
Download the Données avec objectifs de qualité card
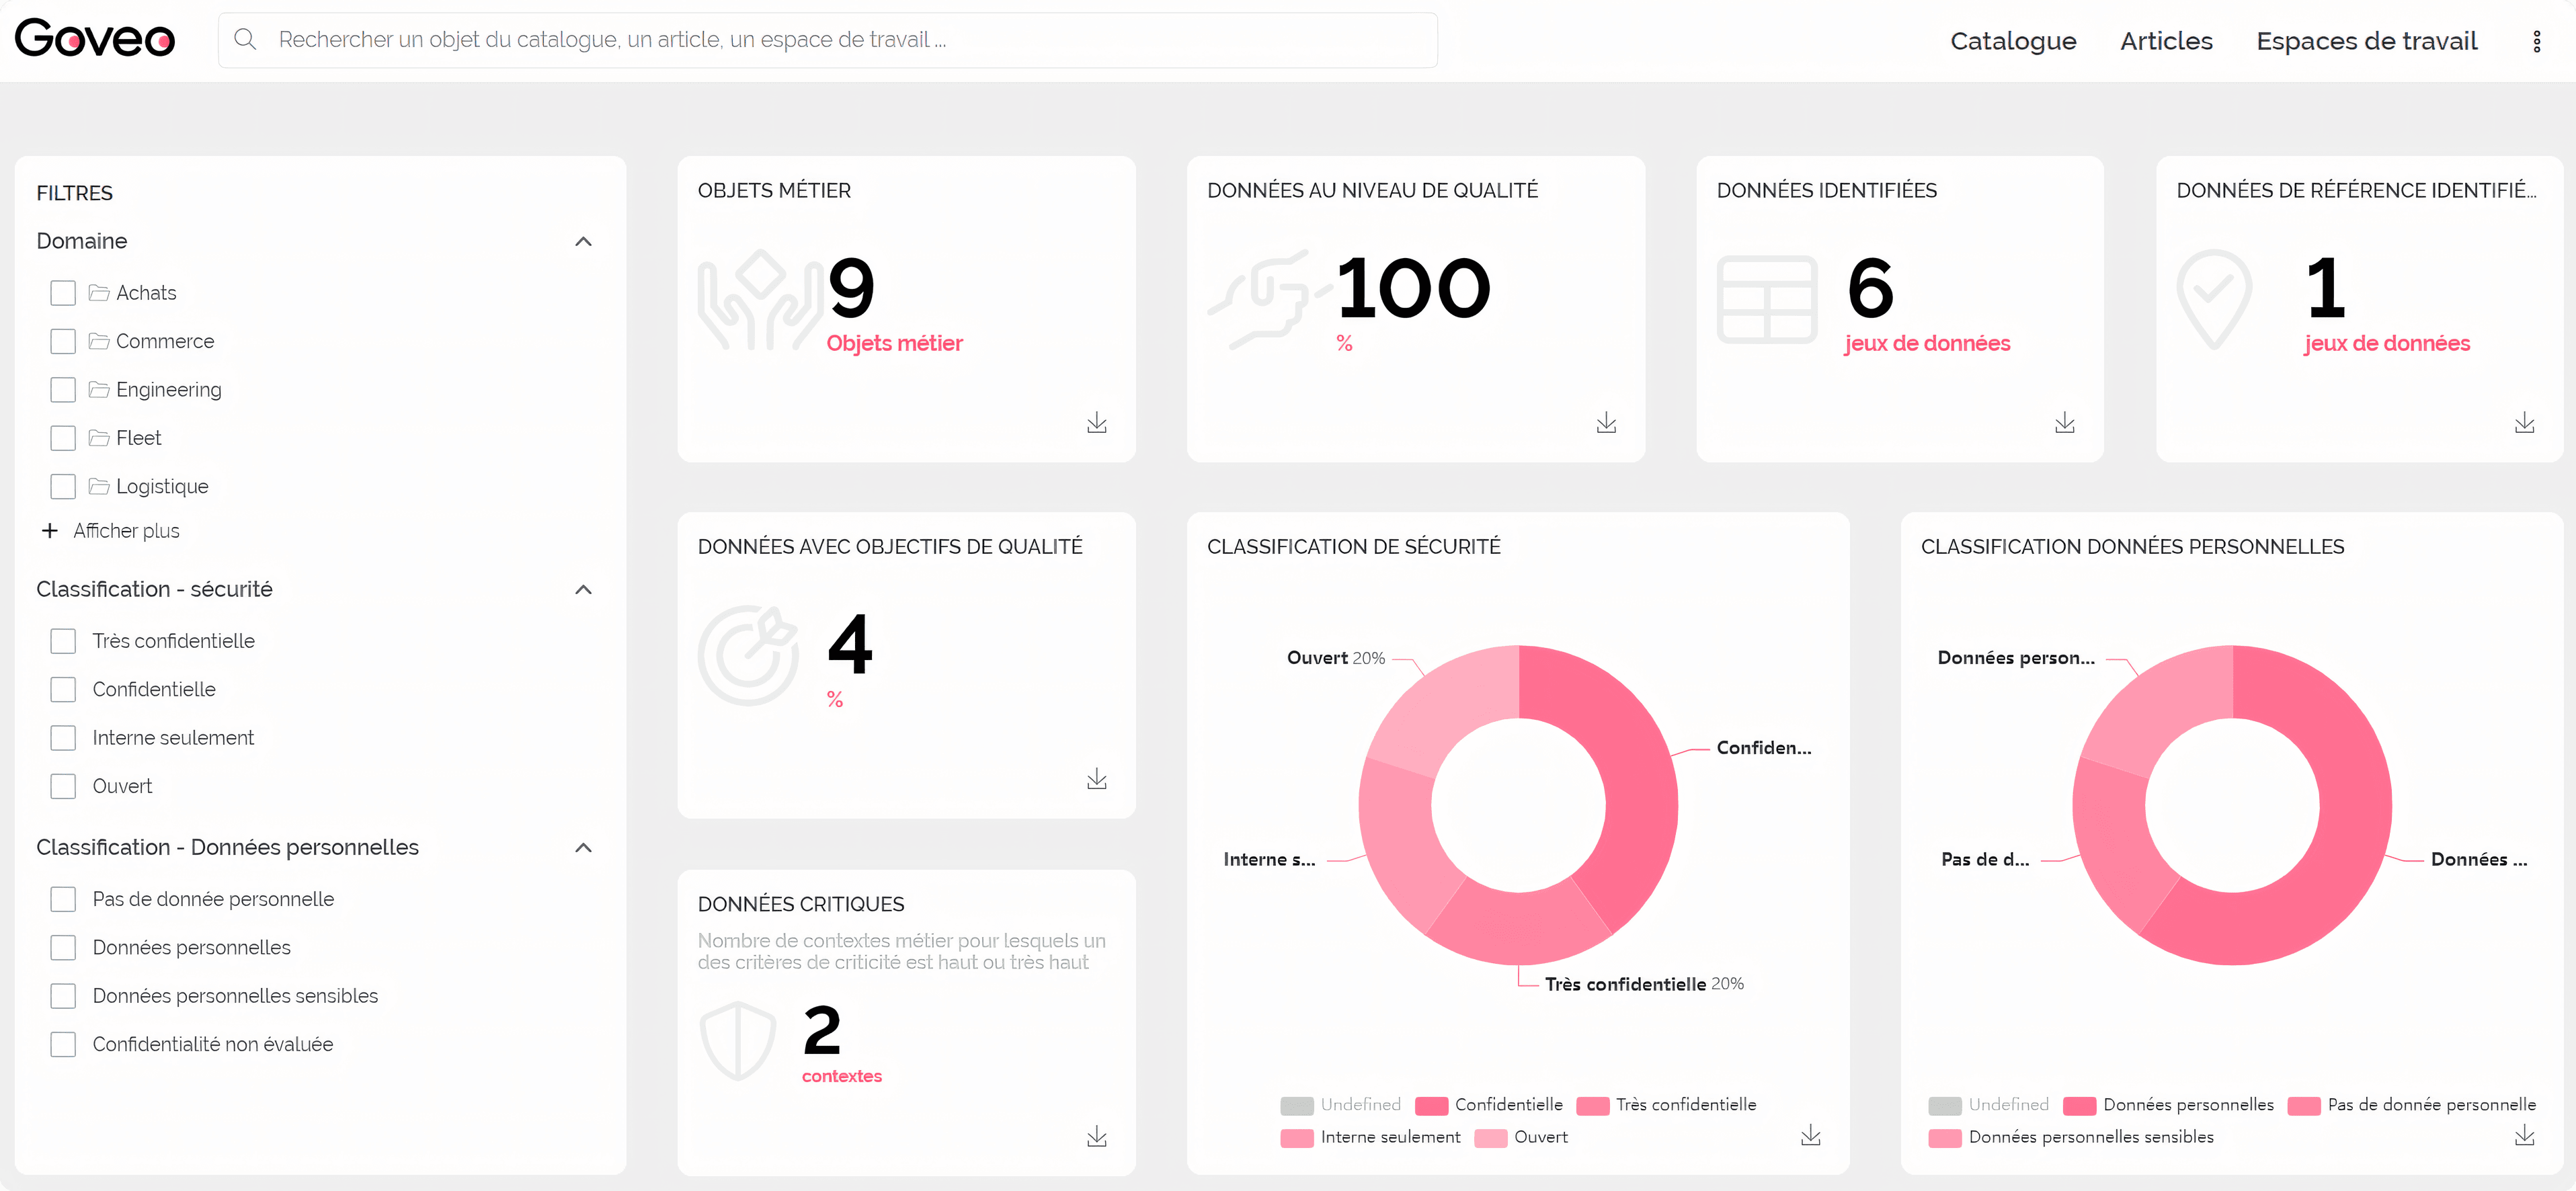pyautogui.click(x=1097, y=778)
